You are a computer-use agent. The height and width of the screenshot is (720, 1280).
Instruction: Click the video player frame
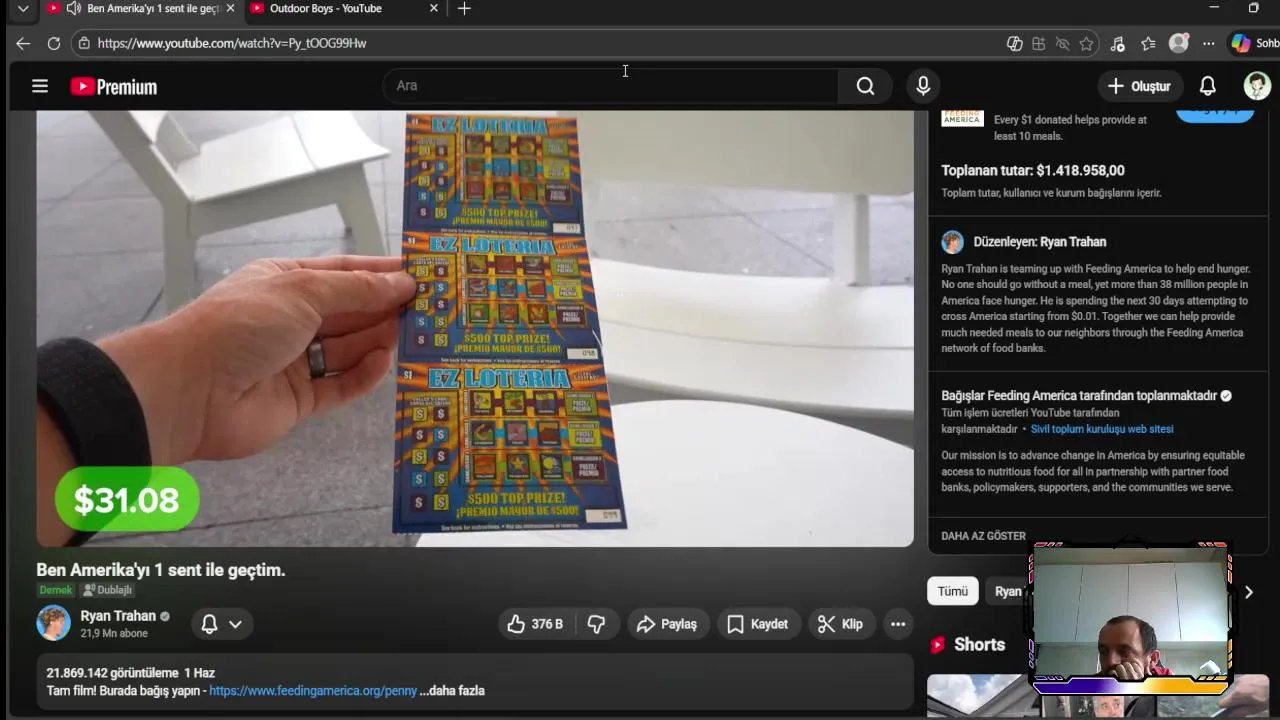475,328
